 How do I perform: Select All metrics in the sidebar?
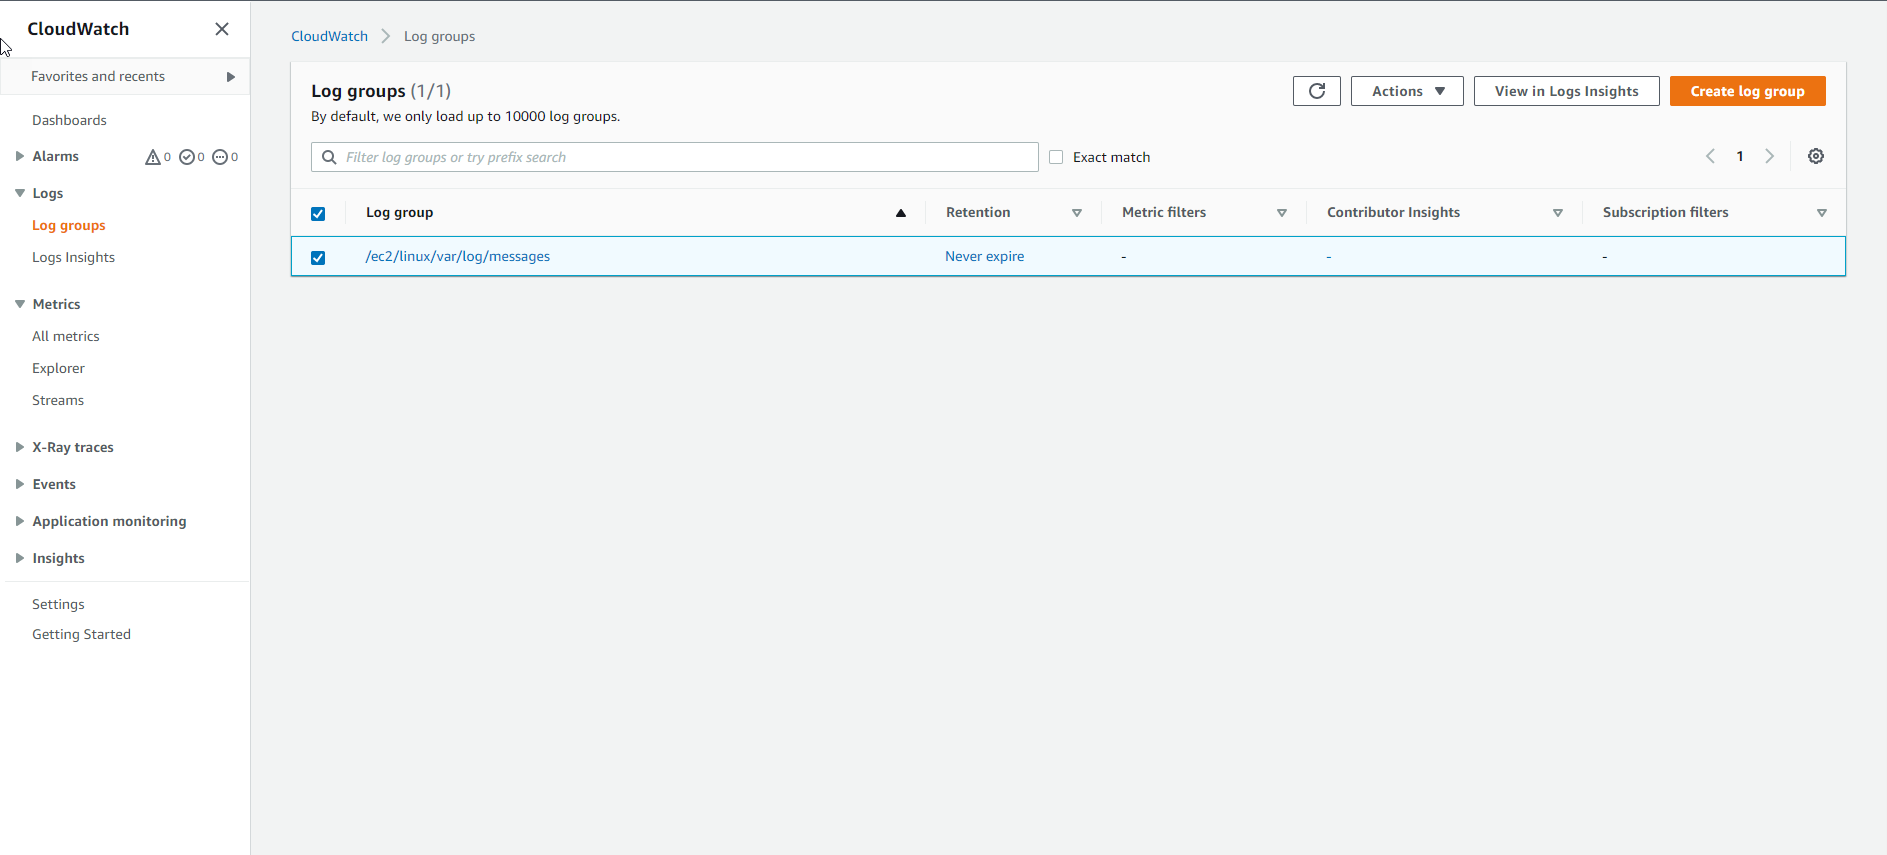[66, 336]
